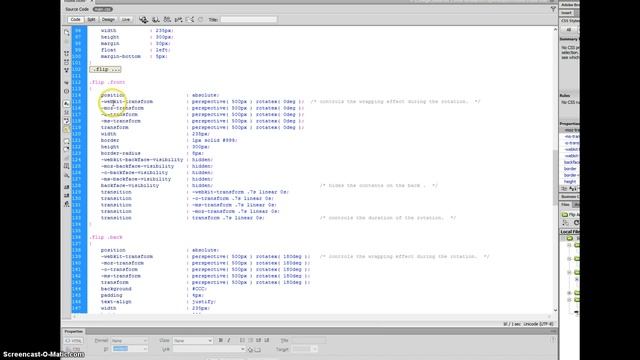Image resolution: width=640 pixels, height=360 pixels.
Task: Click Collapse Selection icon
Action: tap(67, 62)
